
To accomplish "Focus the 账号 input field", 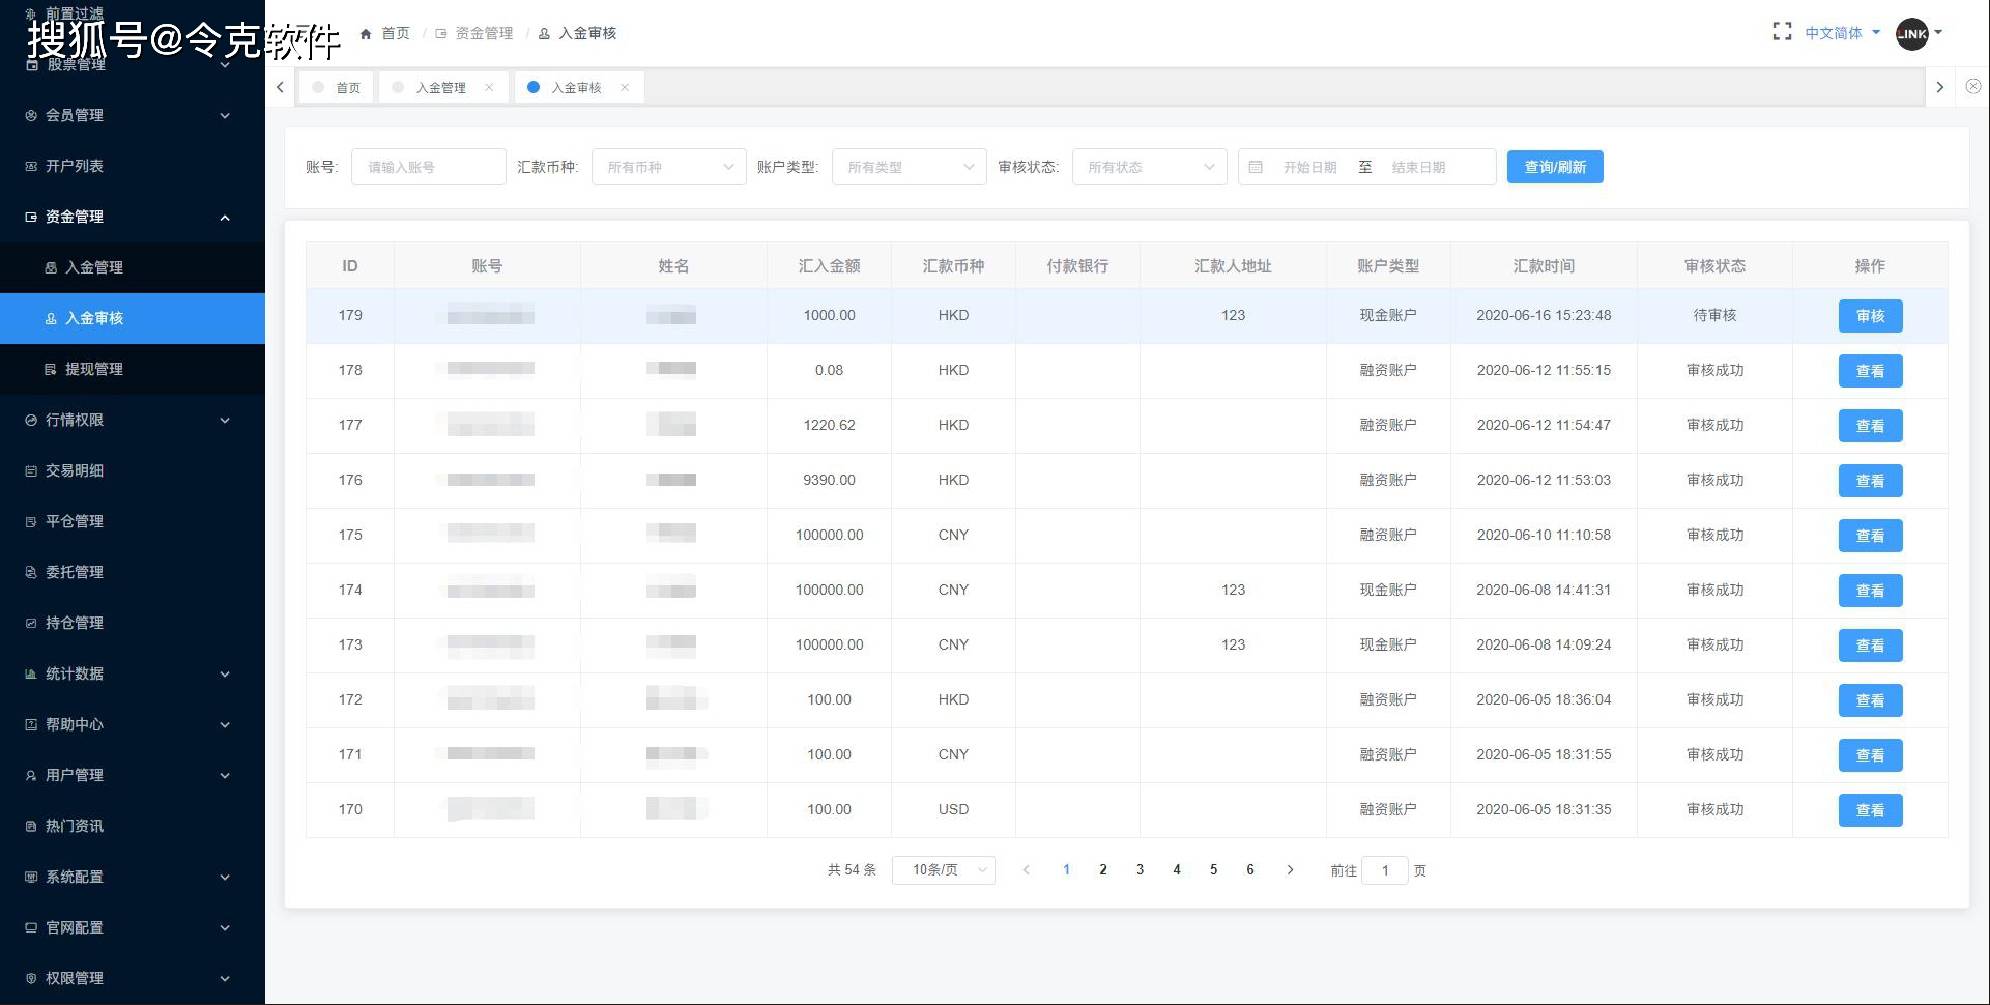I will 429,167.
